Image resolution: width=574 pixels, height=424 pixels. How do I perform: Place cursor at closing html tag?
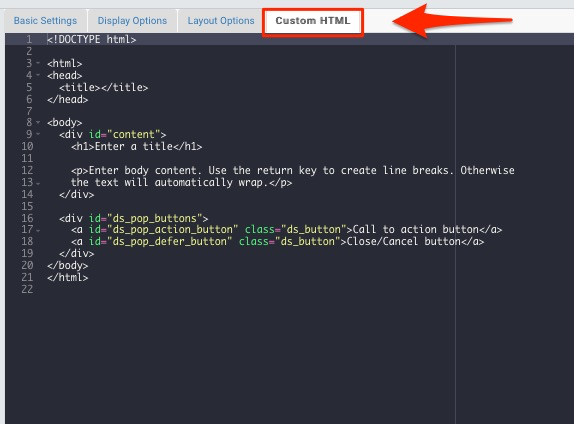68,277
